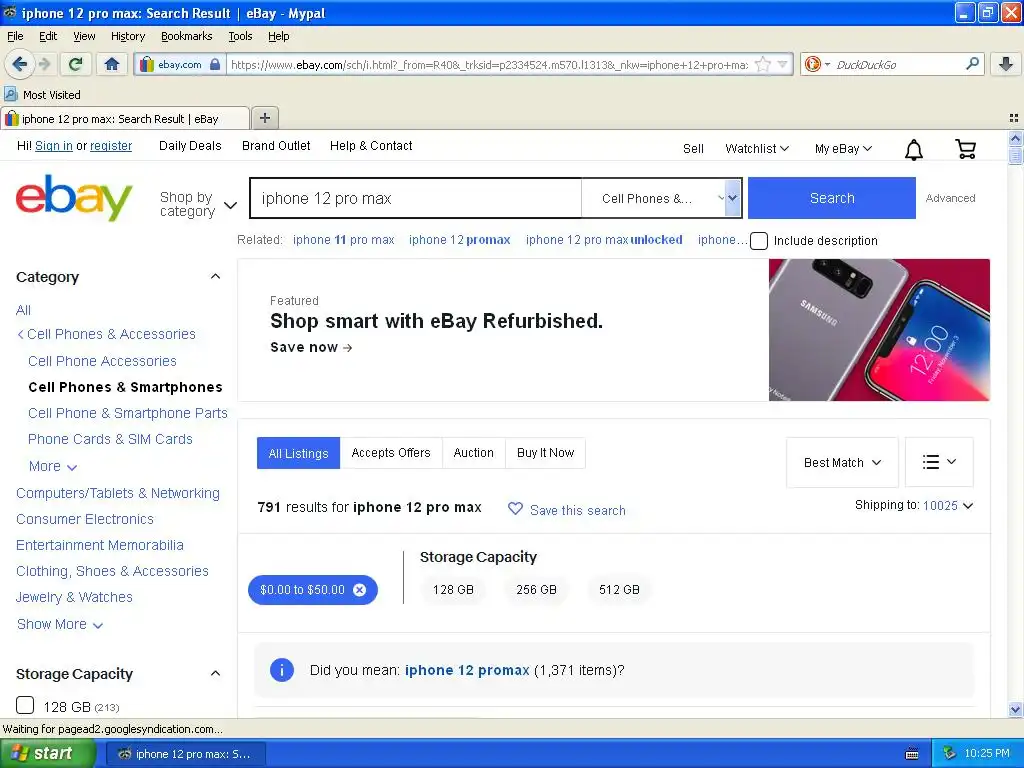Click the refurbished phones banner image
The width and height of the screenshot is (1024, 768).
(x=879, y=330)
